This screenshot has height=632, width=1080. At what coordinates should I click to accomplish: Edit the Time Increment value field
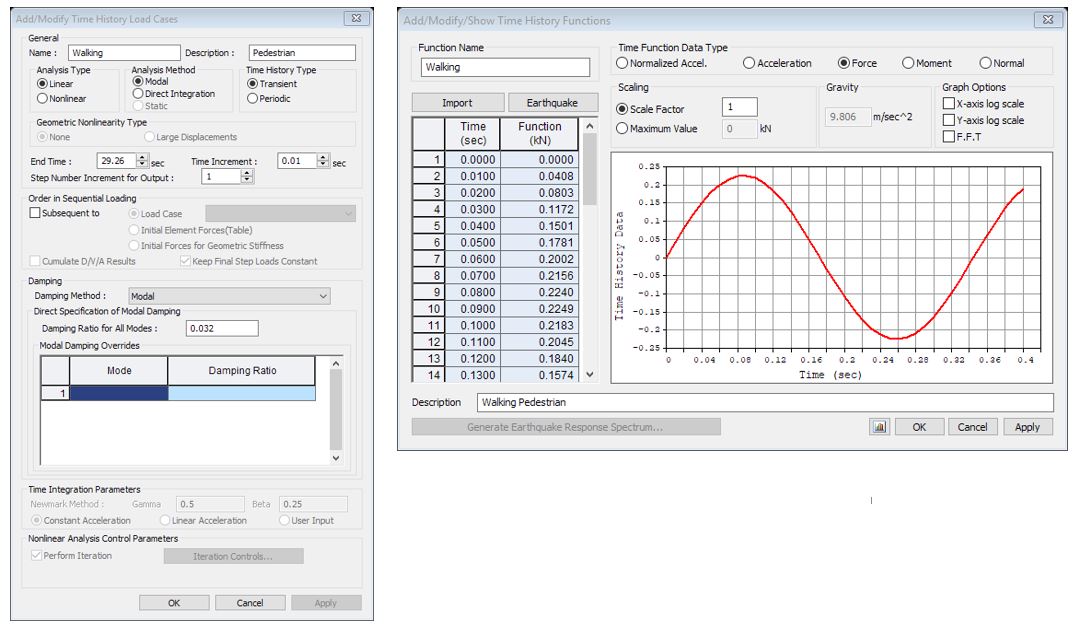297,160
